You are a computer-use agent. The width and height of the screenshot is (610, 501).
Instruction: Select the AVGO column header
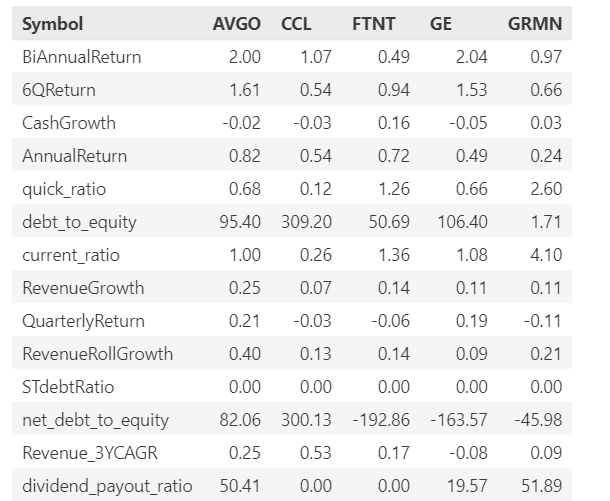coord(237,24)
